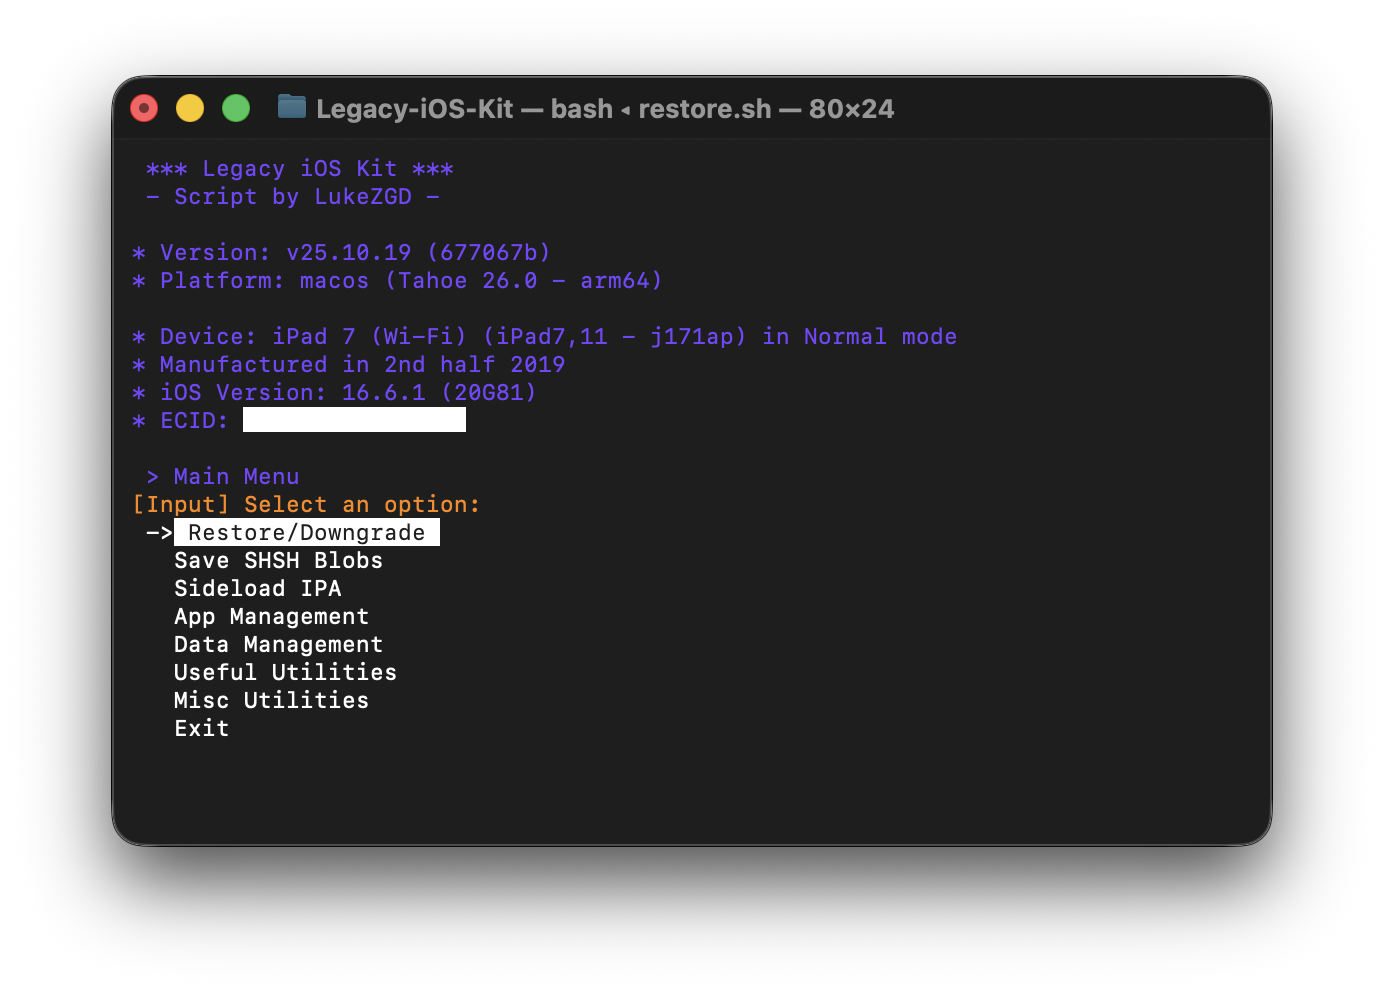Click the Legacy-iOS-Kit window title text

coord(605,109)
